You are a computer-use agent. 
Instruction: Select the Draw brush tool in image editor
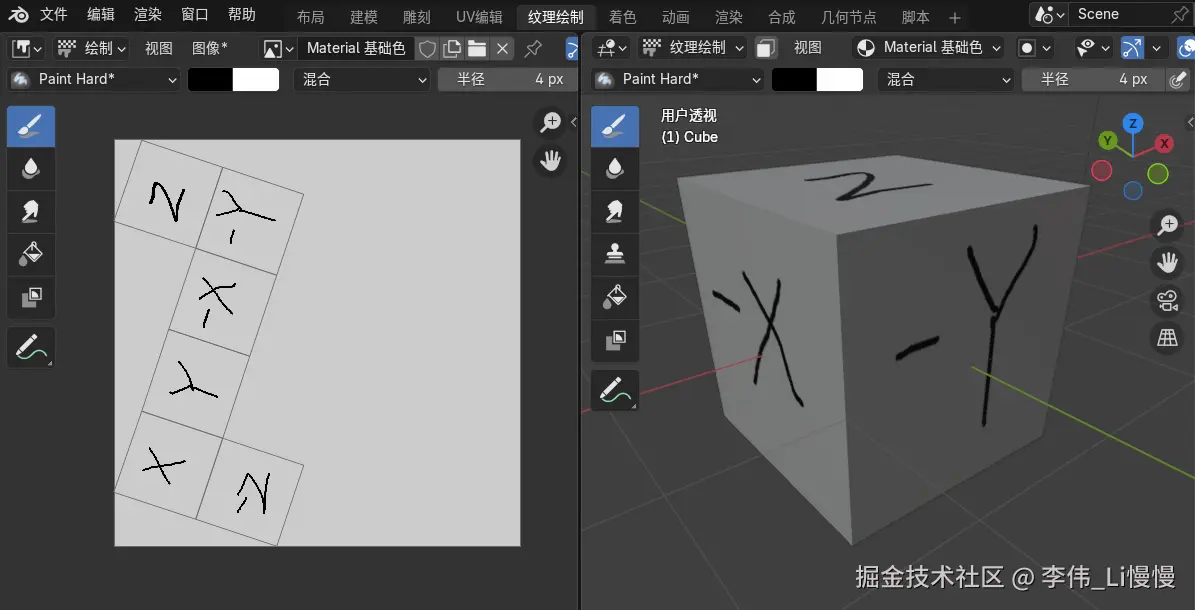pos(31,127)
